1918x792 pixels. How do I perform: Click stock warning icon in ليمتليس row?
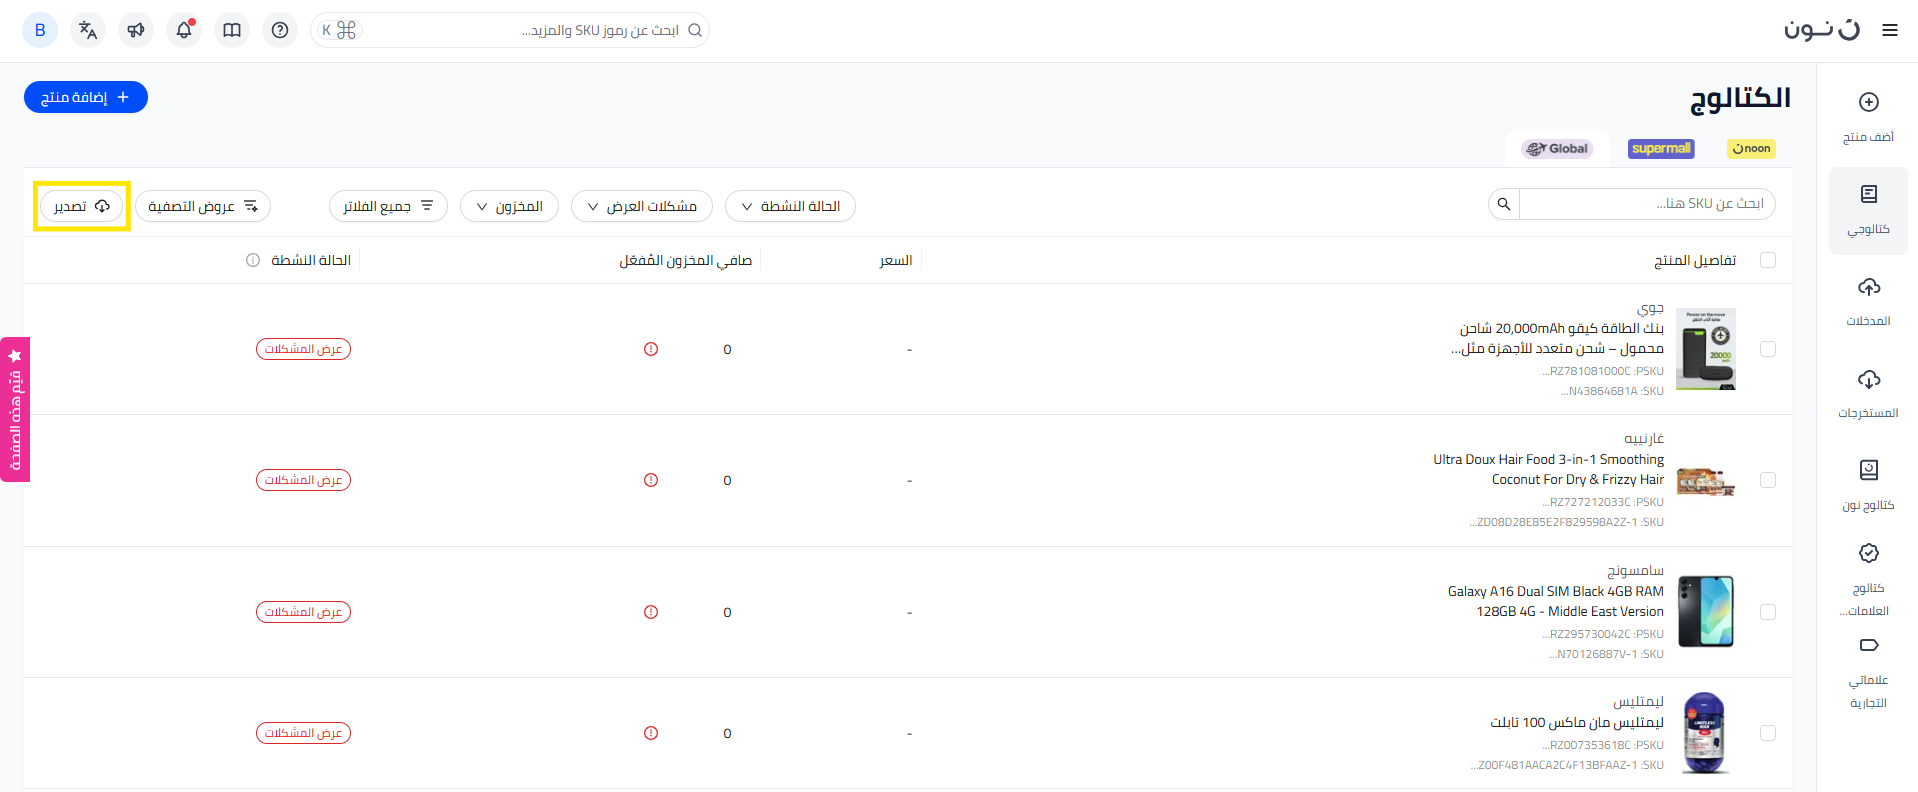click(x=651, y=733)
